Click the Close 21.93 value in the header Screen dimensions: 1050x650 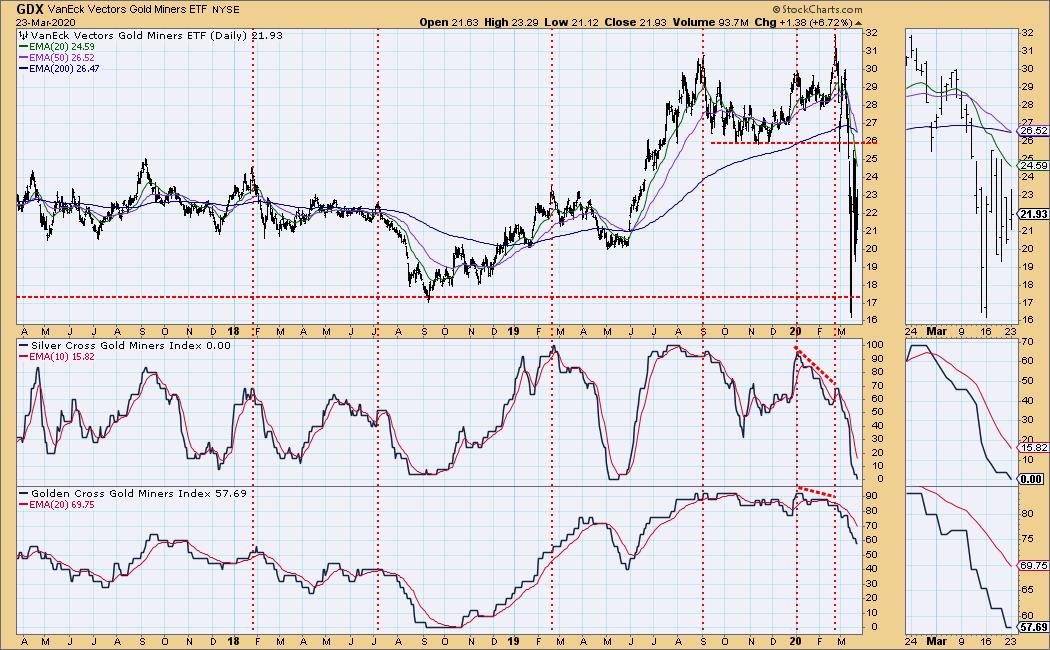[x=635, y=22]
